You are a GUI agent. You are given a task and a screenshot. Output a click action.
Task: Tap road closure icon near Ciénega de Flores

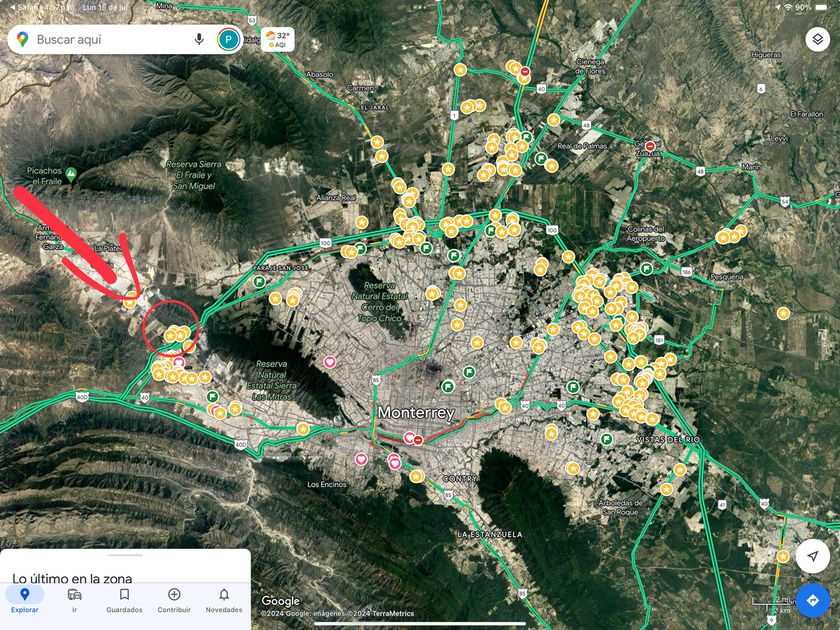525,72
